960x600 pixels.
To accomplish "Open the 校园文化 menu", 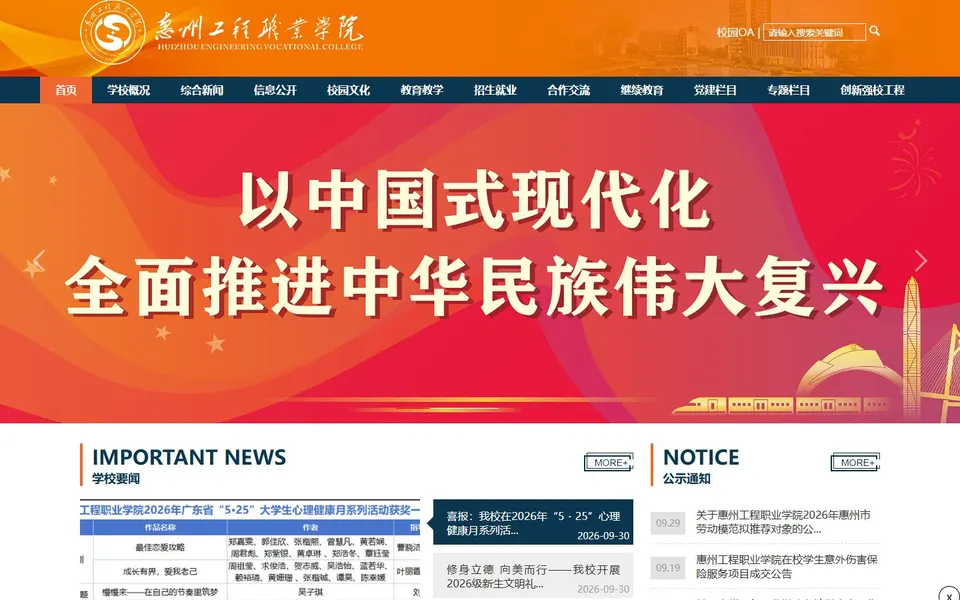I will (348, 90).
